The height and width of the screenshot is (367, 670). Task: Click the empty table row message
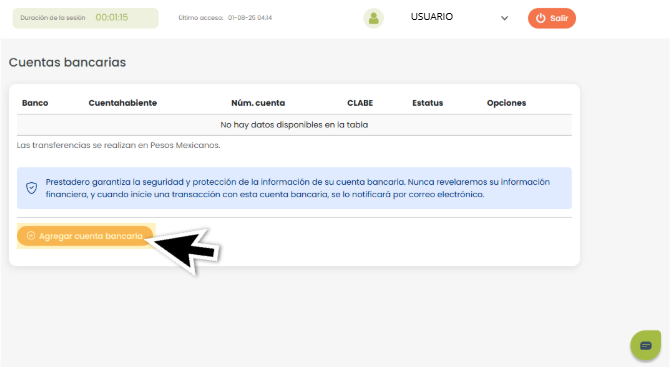coord(294,125)
